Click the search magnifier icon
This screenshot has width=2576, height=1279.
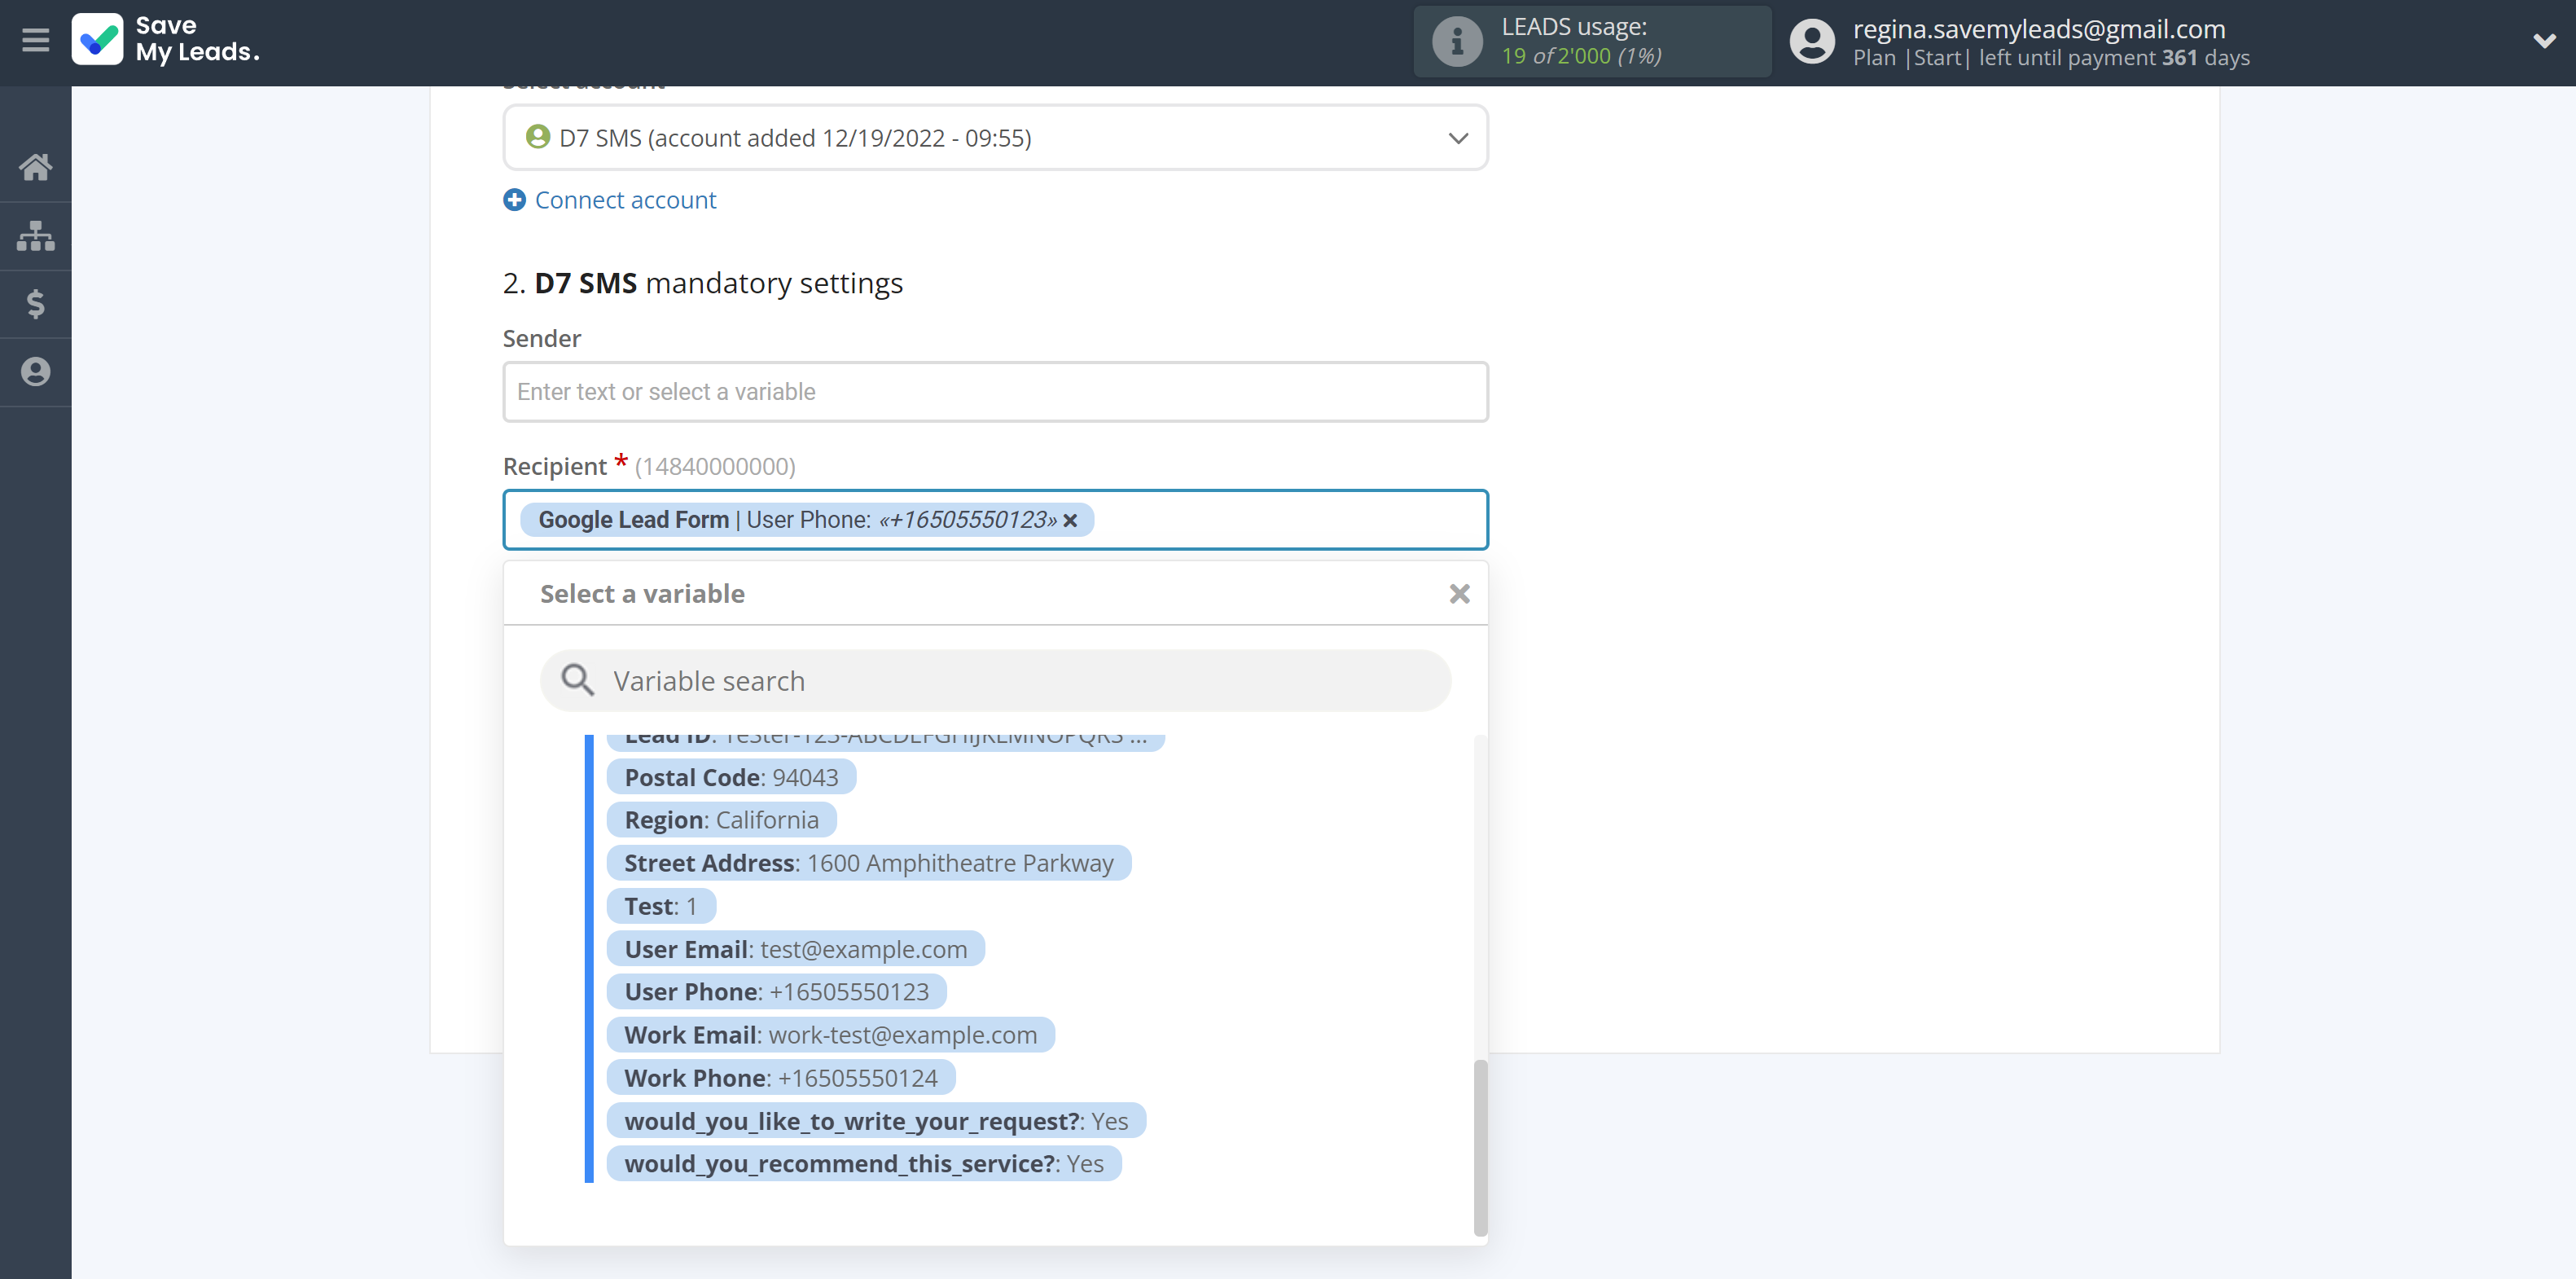tap(577, 681)
